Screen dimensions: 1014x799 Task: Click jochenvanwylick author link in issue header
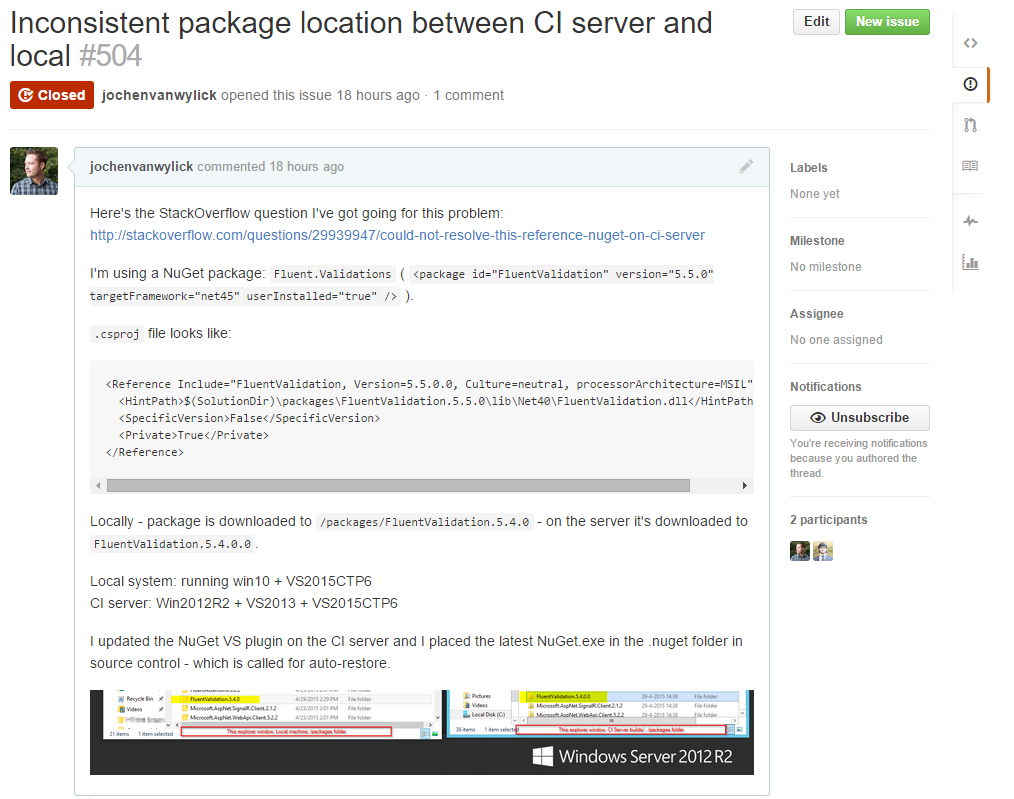click(159, 95)
